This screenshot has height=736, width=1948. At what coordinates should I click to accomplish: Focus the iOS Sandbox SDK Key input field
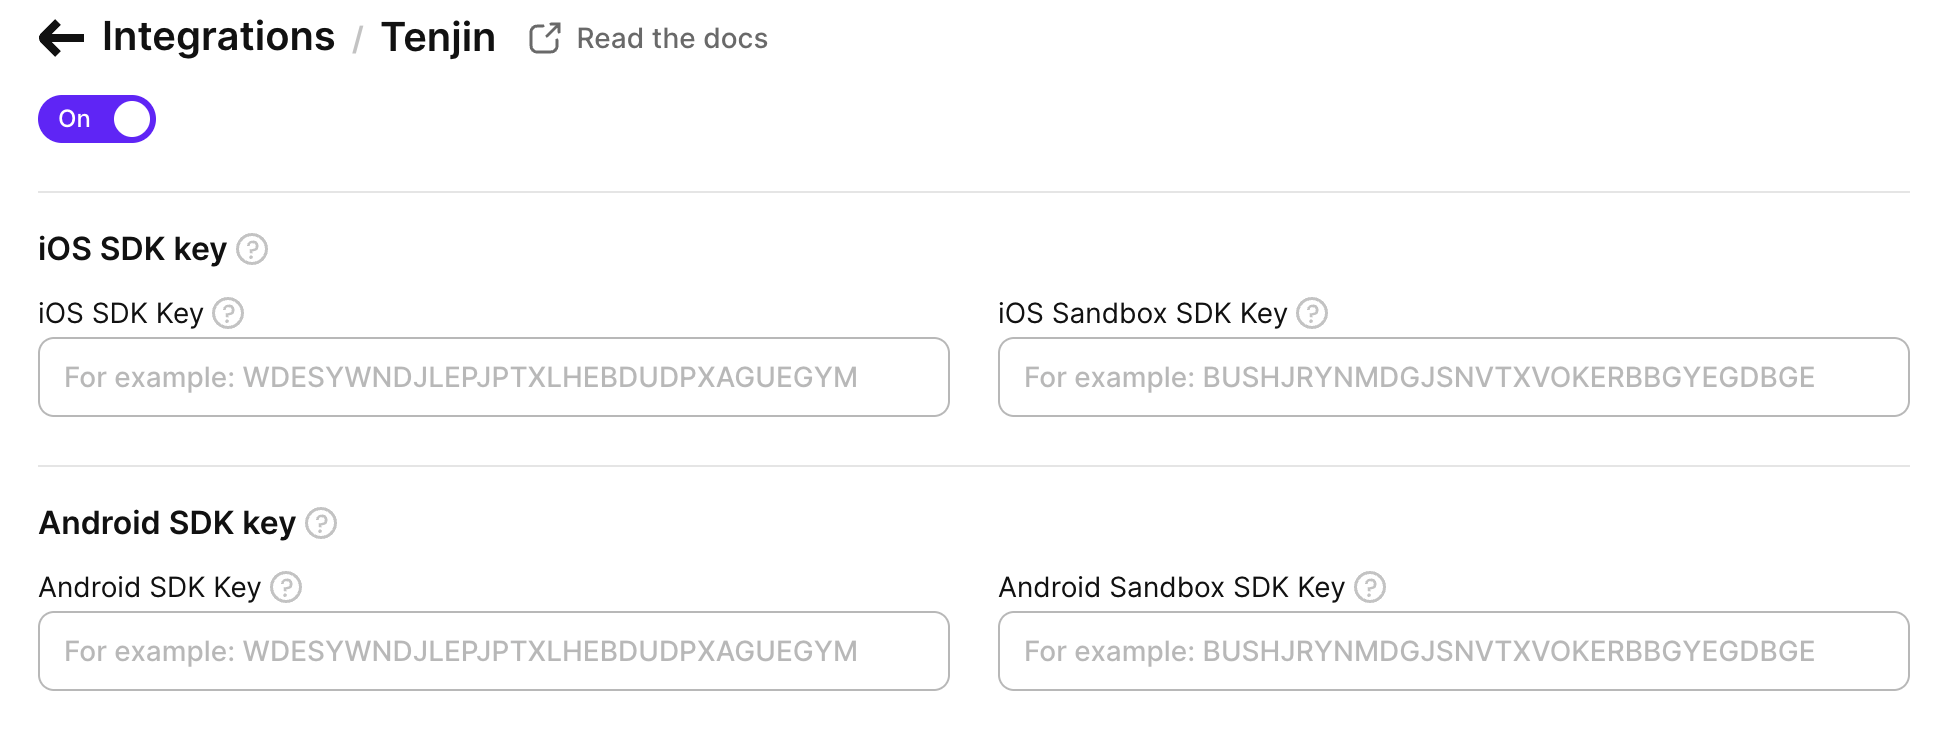tap(1453, 377)
